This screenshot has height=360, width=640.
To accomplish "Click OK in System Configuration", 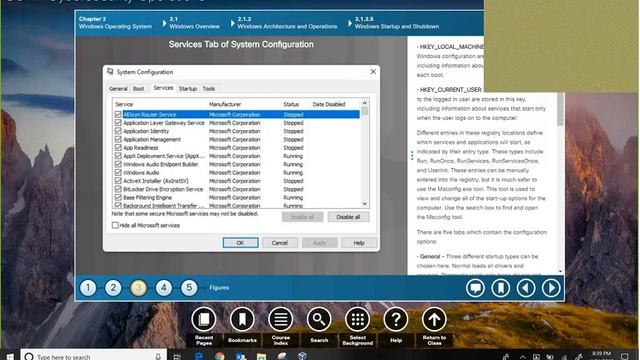I will pos(240,243).
